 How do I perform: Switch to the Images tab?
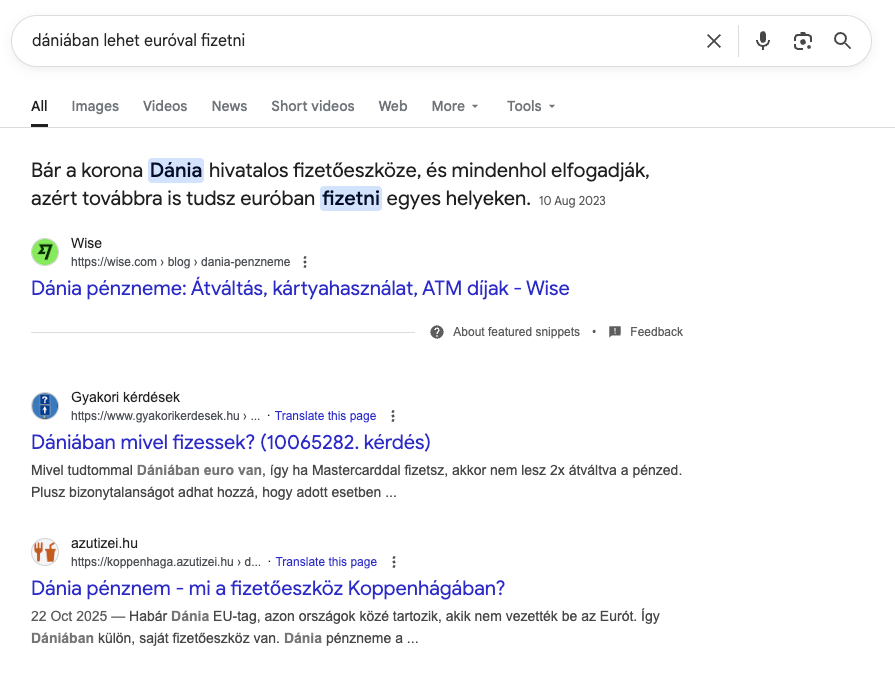point(95,106)
